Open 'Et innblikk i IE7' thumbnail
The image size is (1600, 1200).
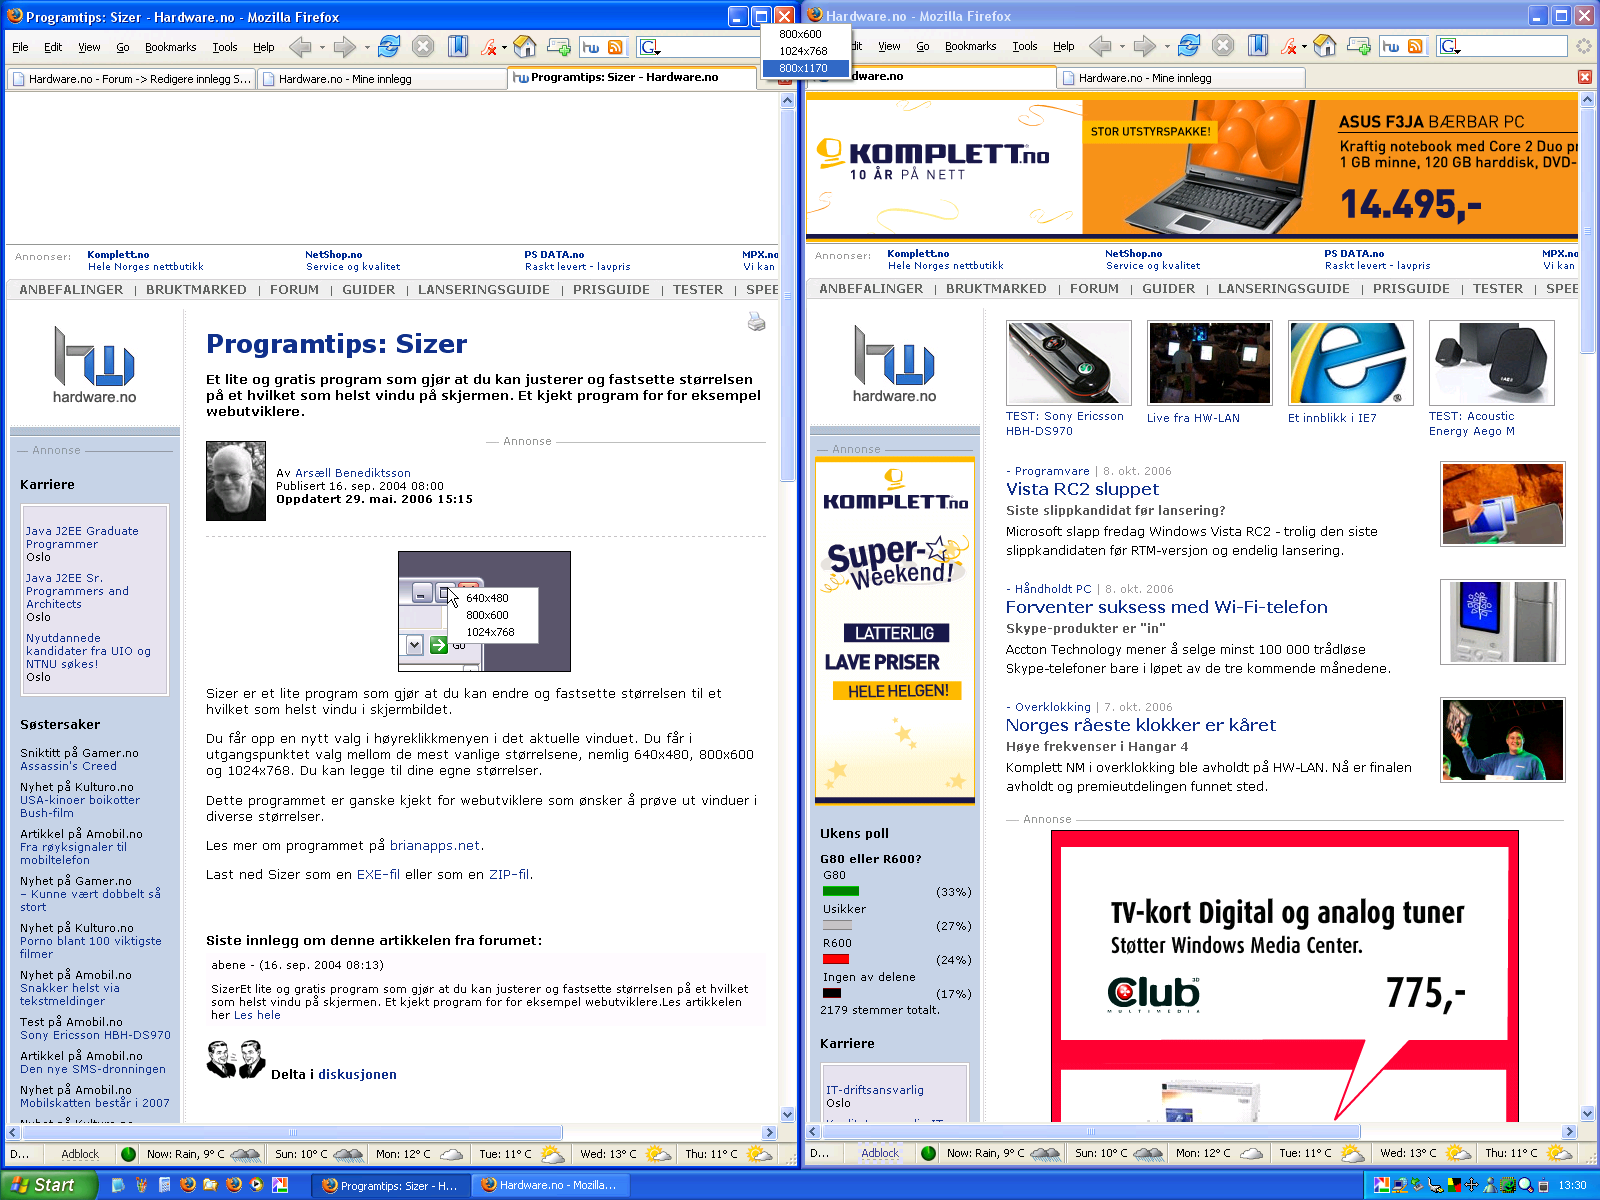click(x=1350, y=362)
